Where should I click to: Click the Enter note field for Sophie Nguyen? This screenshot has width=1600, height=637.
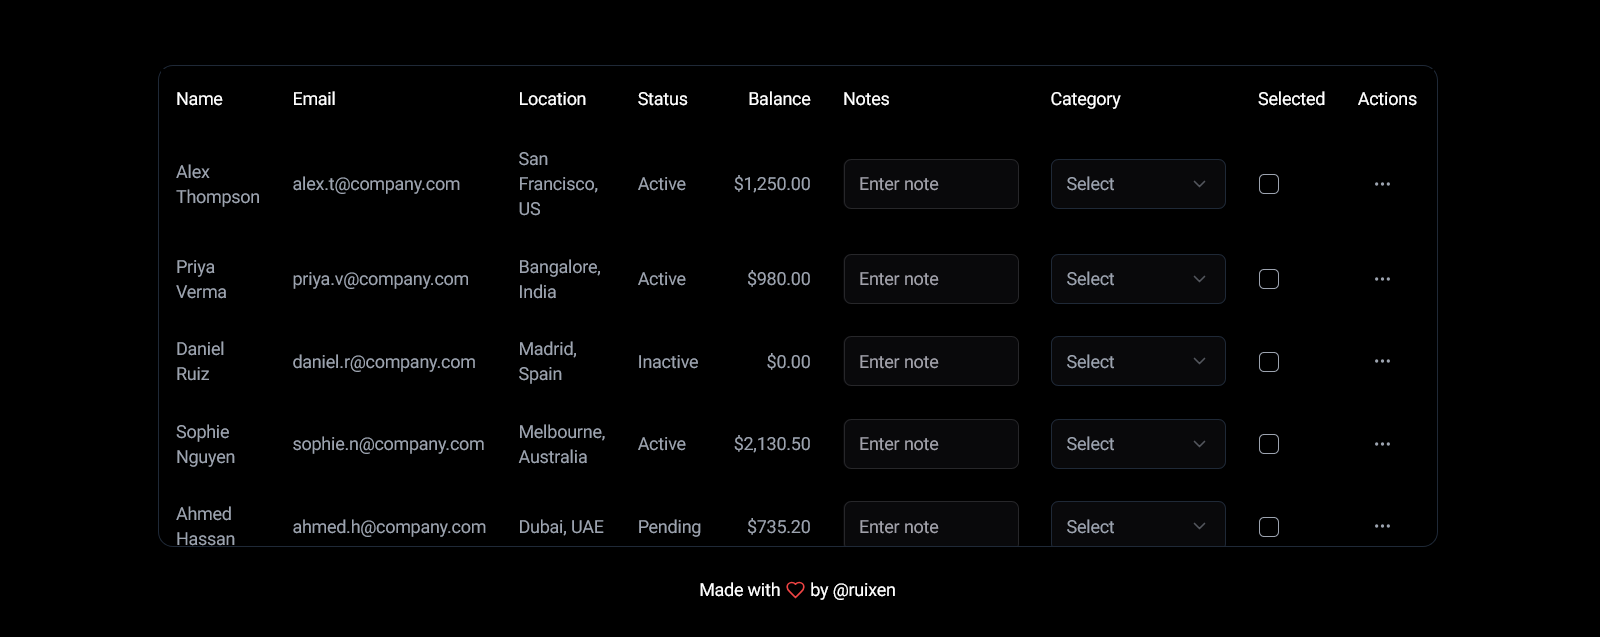pos(931,444)
